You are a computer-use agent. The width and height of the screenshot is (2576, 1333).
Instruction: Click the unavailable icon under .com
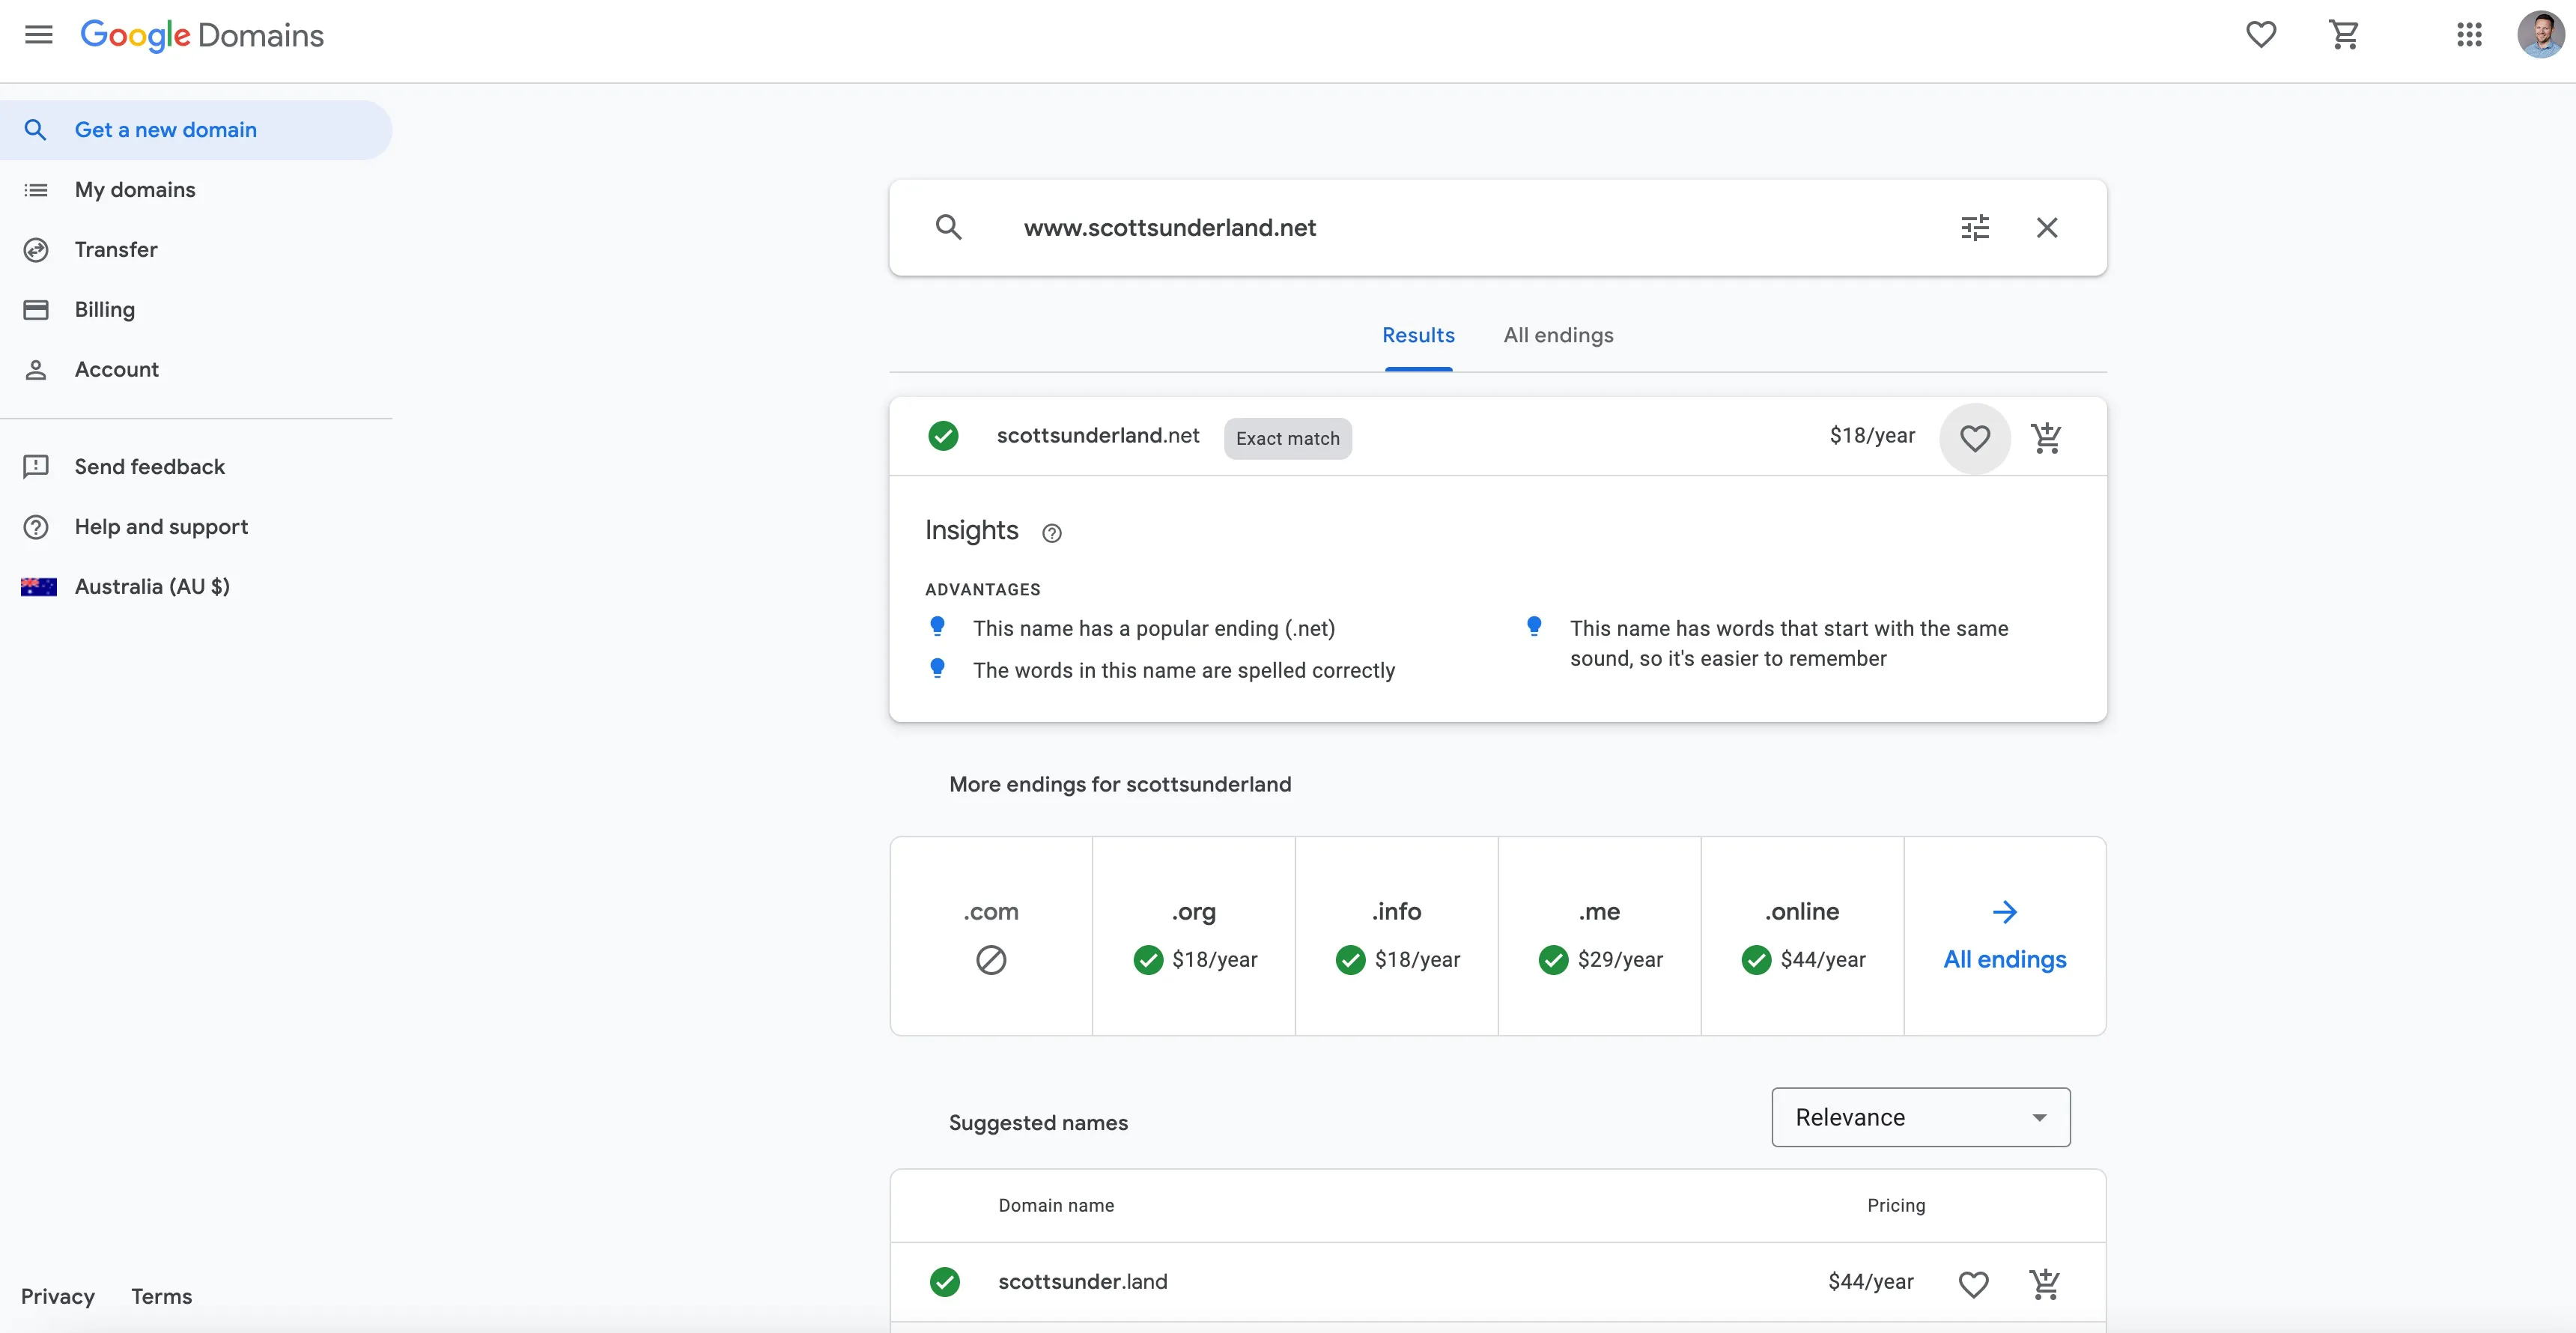991,960
